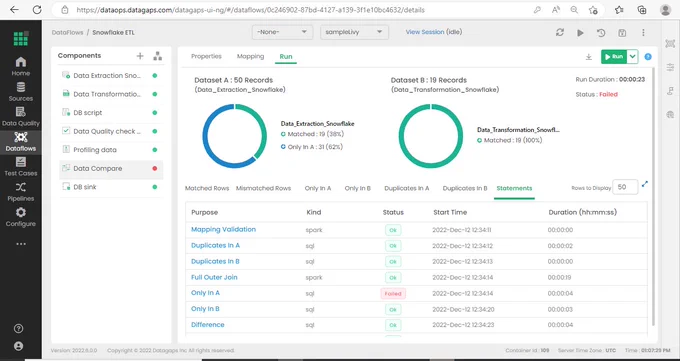Image resolution: width=680 pixels, height=361 pixels.
Task: Run the dataflow with top play icon
Action: click(x=580, y=33)
